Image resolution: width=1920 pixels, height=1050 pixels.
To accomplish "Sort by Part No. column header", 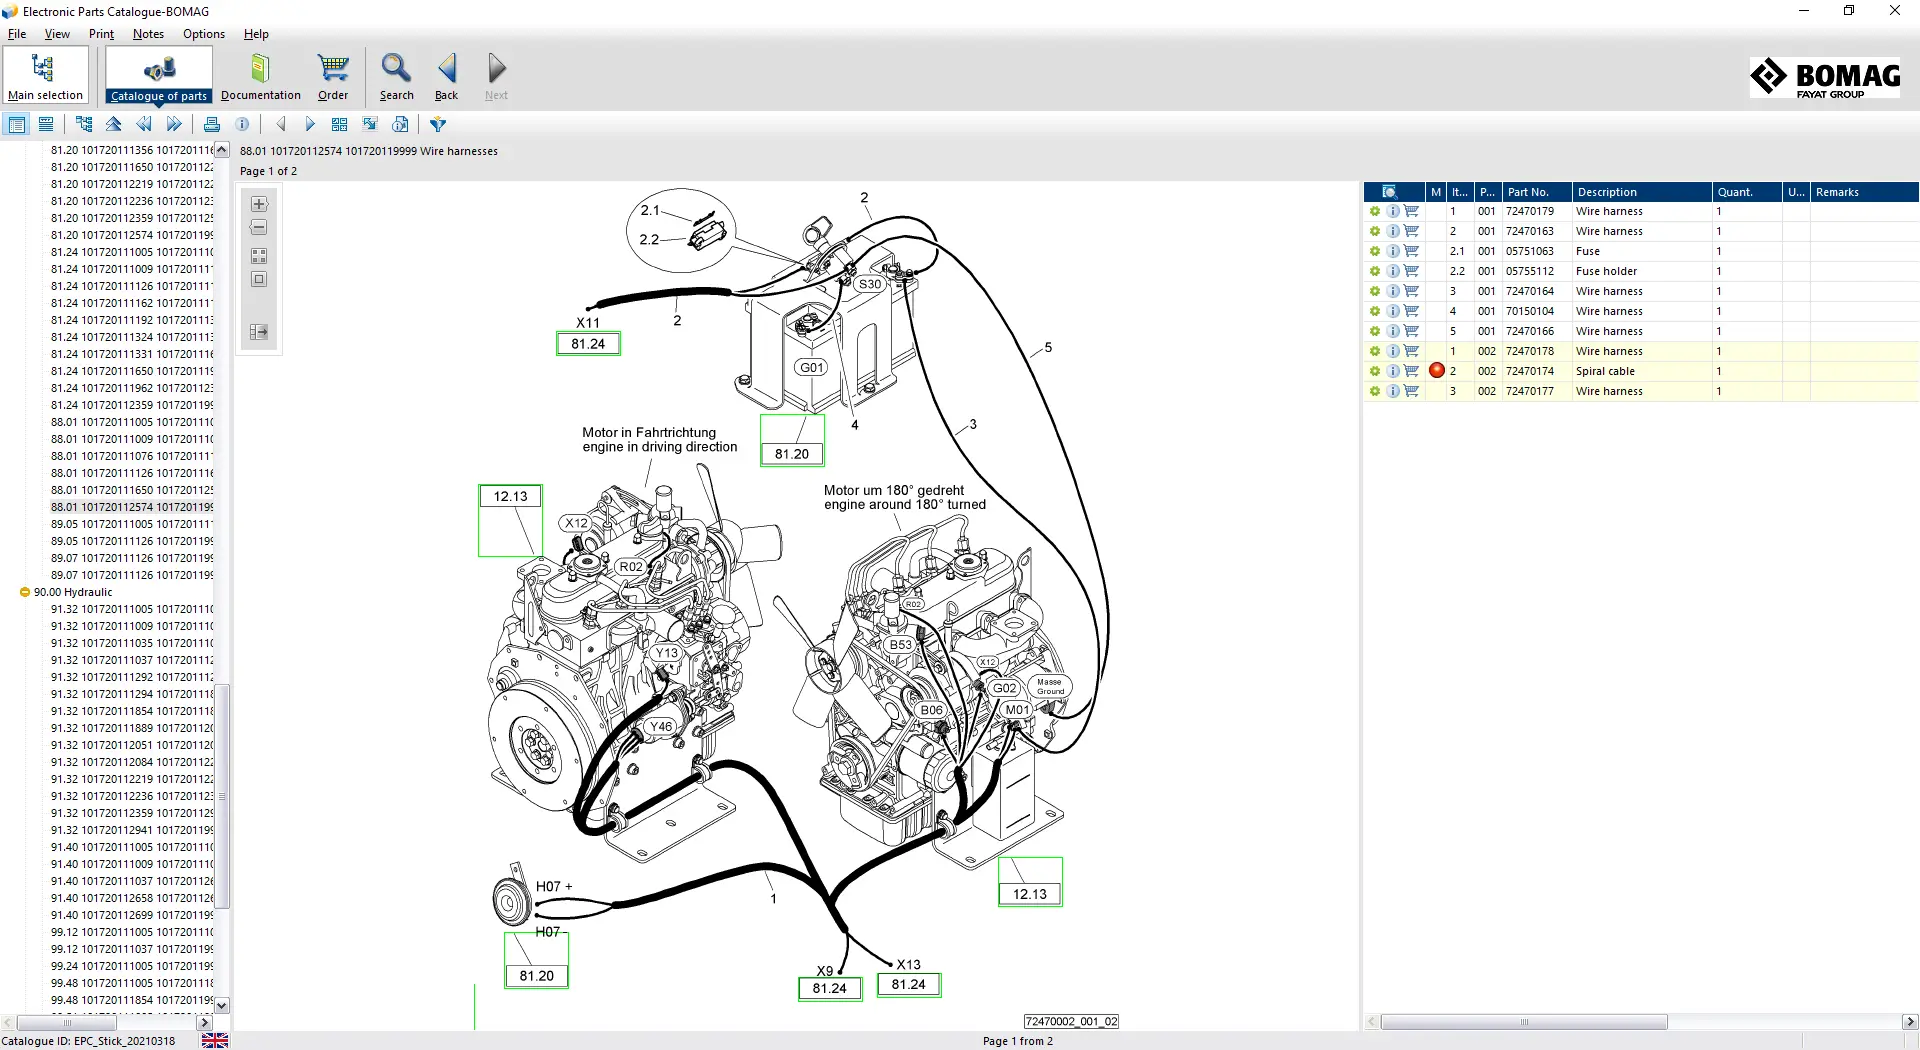I will 1537,192.
